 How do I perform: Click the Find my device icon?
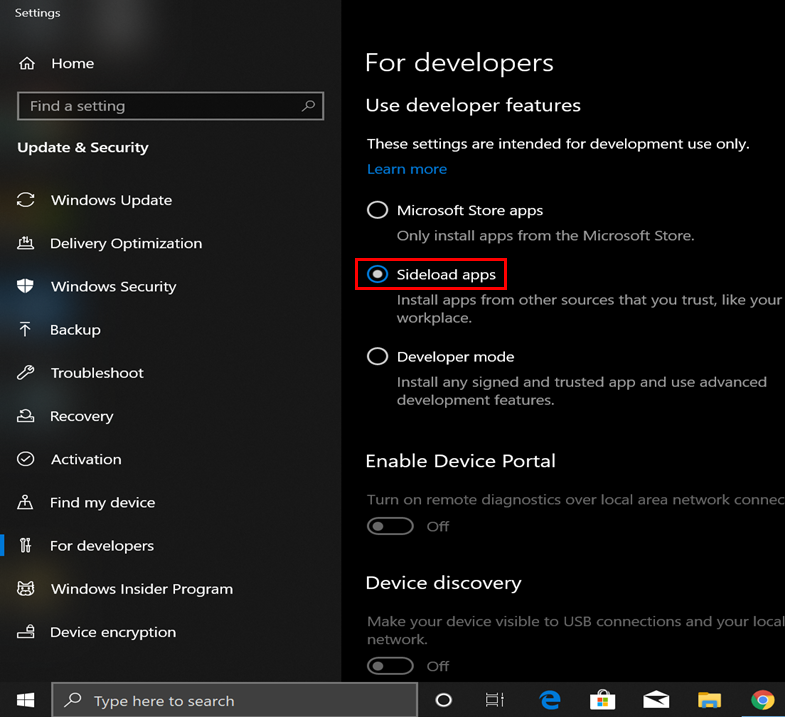tap(25, 502)
